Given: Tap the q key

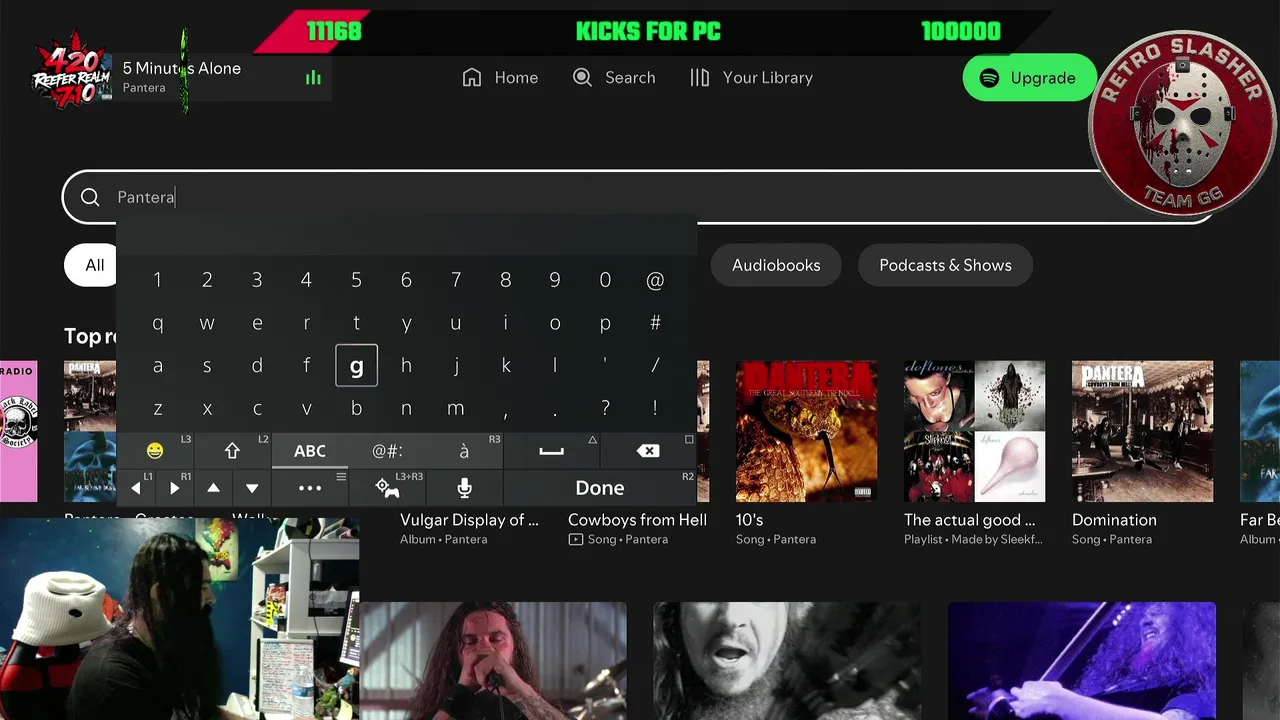Looking at the screenshot, I should point(157,323).
